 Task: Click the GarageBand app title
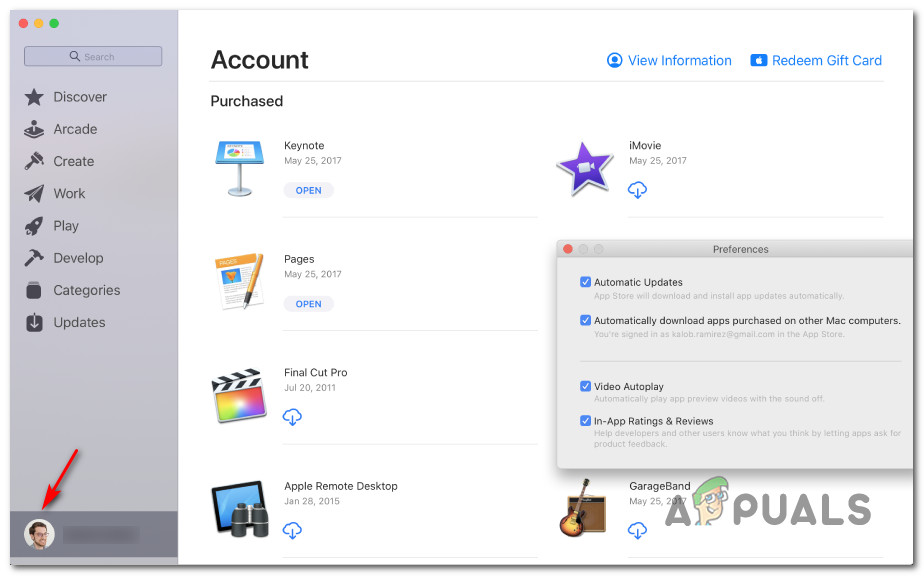pyautogui.click(x=659, y=486)
